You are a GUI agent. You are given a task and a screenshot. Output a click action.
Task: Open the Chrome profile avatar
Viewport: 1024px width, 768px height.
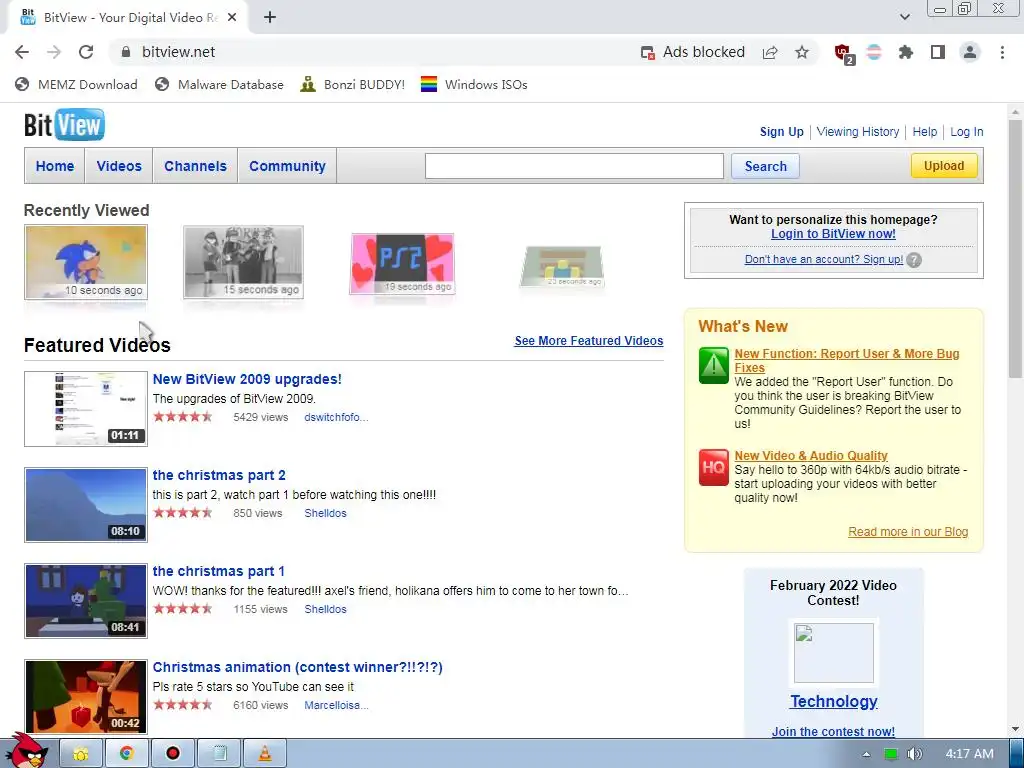point(970,52)
